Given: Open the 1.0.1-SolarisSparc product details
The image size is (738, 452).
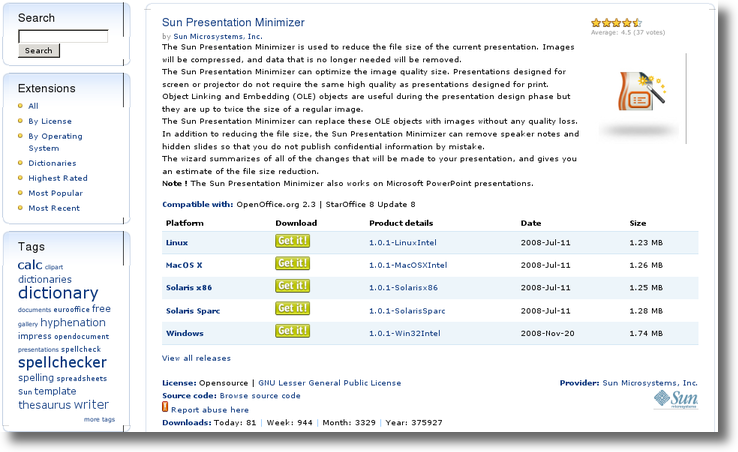Looking at the screenshot, I should tap(407, 311).
